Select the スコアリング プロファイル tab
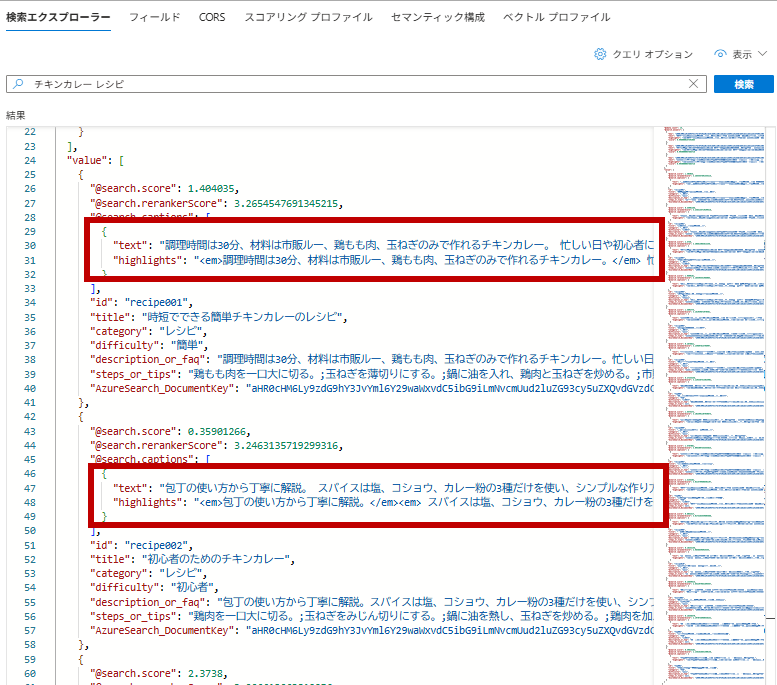This screenshot has height=685, width=777. 309,17
